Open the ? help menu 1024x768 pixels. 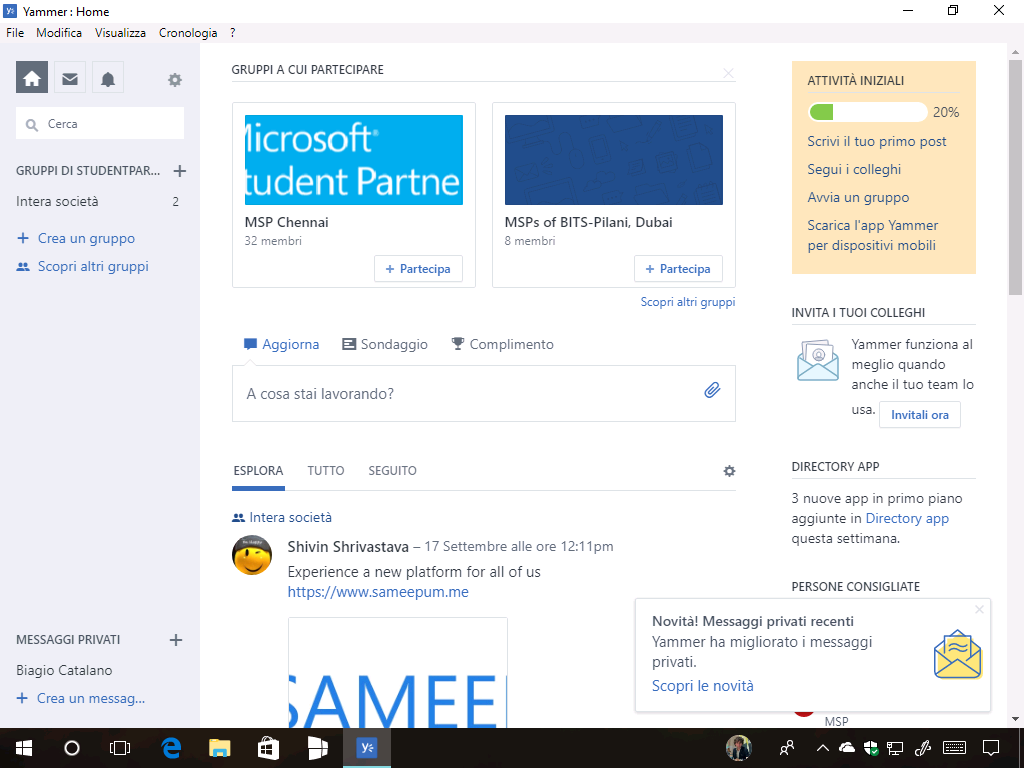232,33
